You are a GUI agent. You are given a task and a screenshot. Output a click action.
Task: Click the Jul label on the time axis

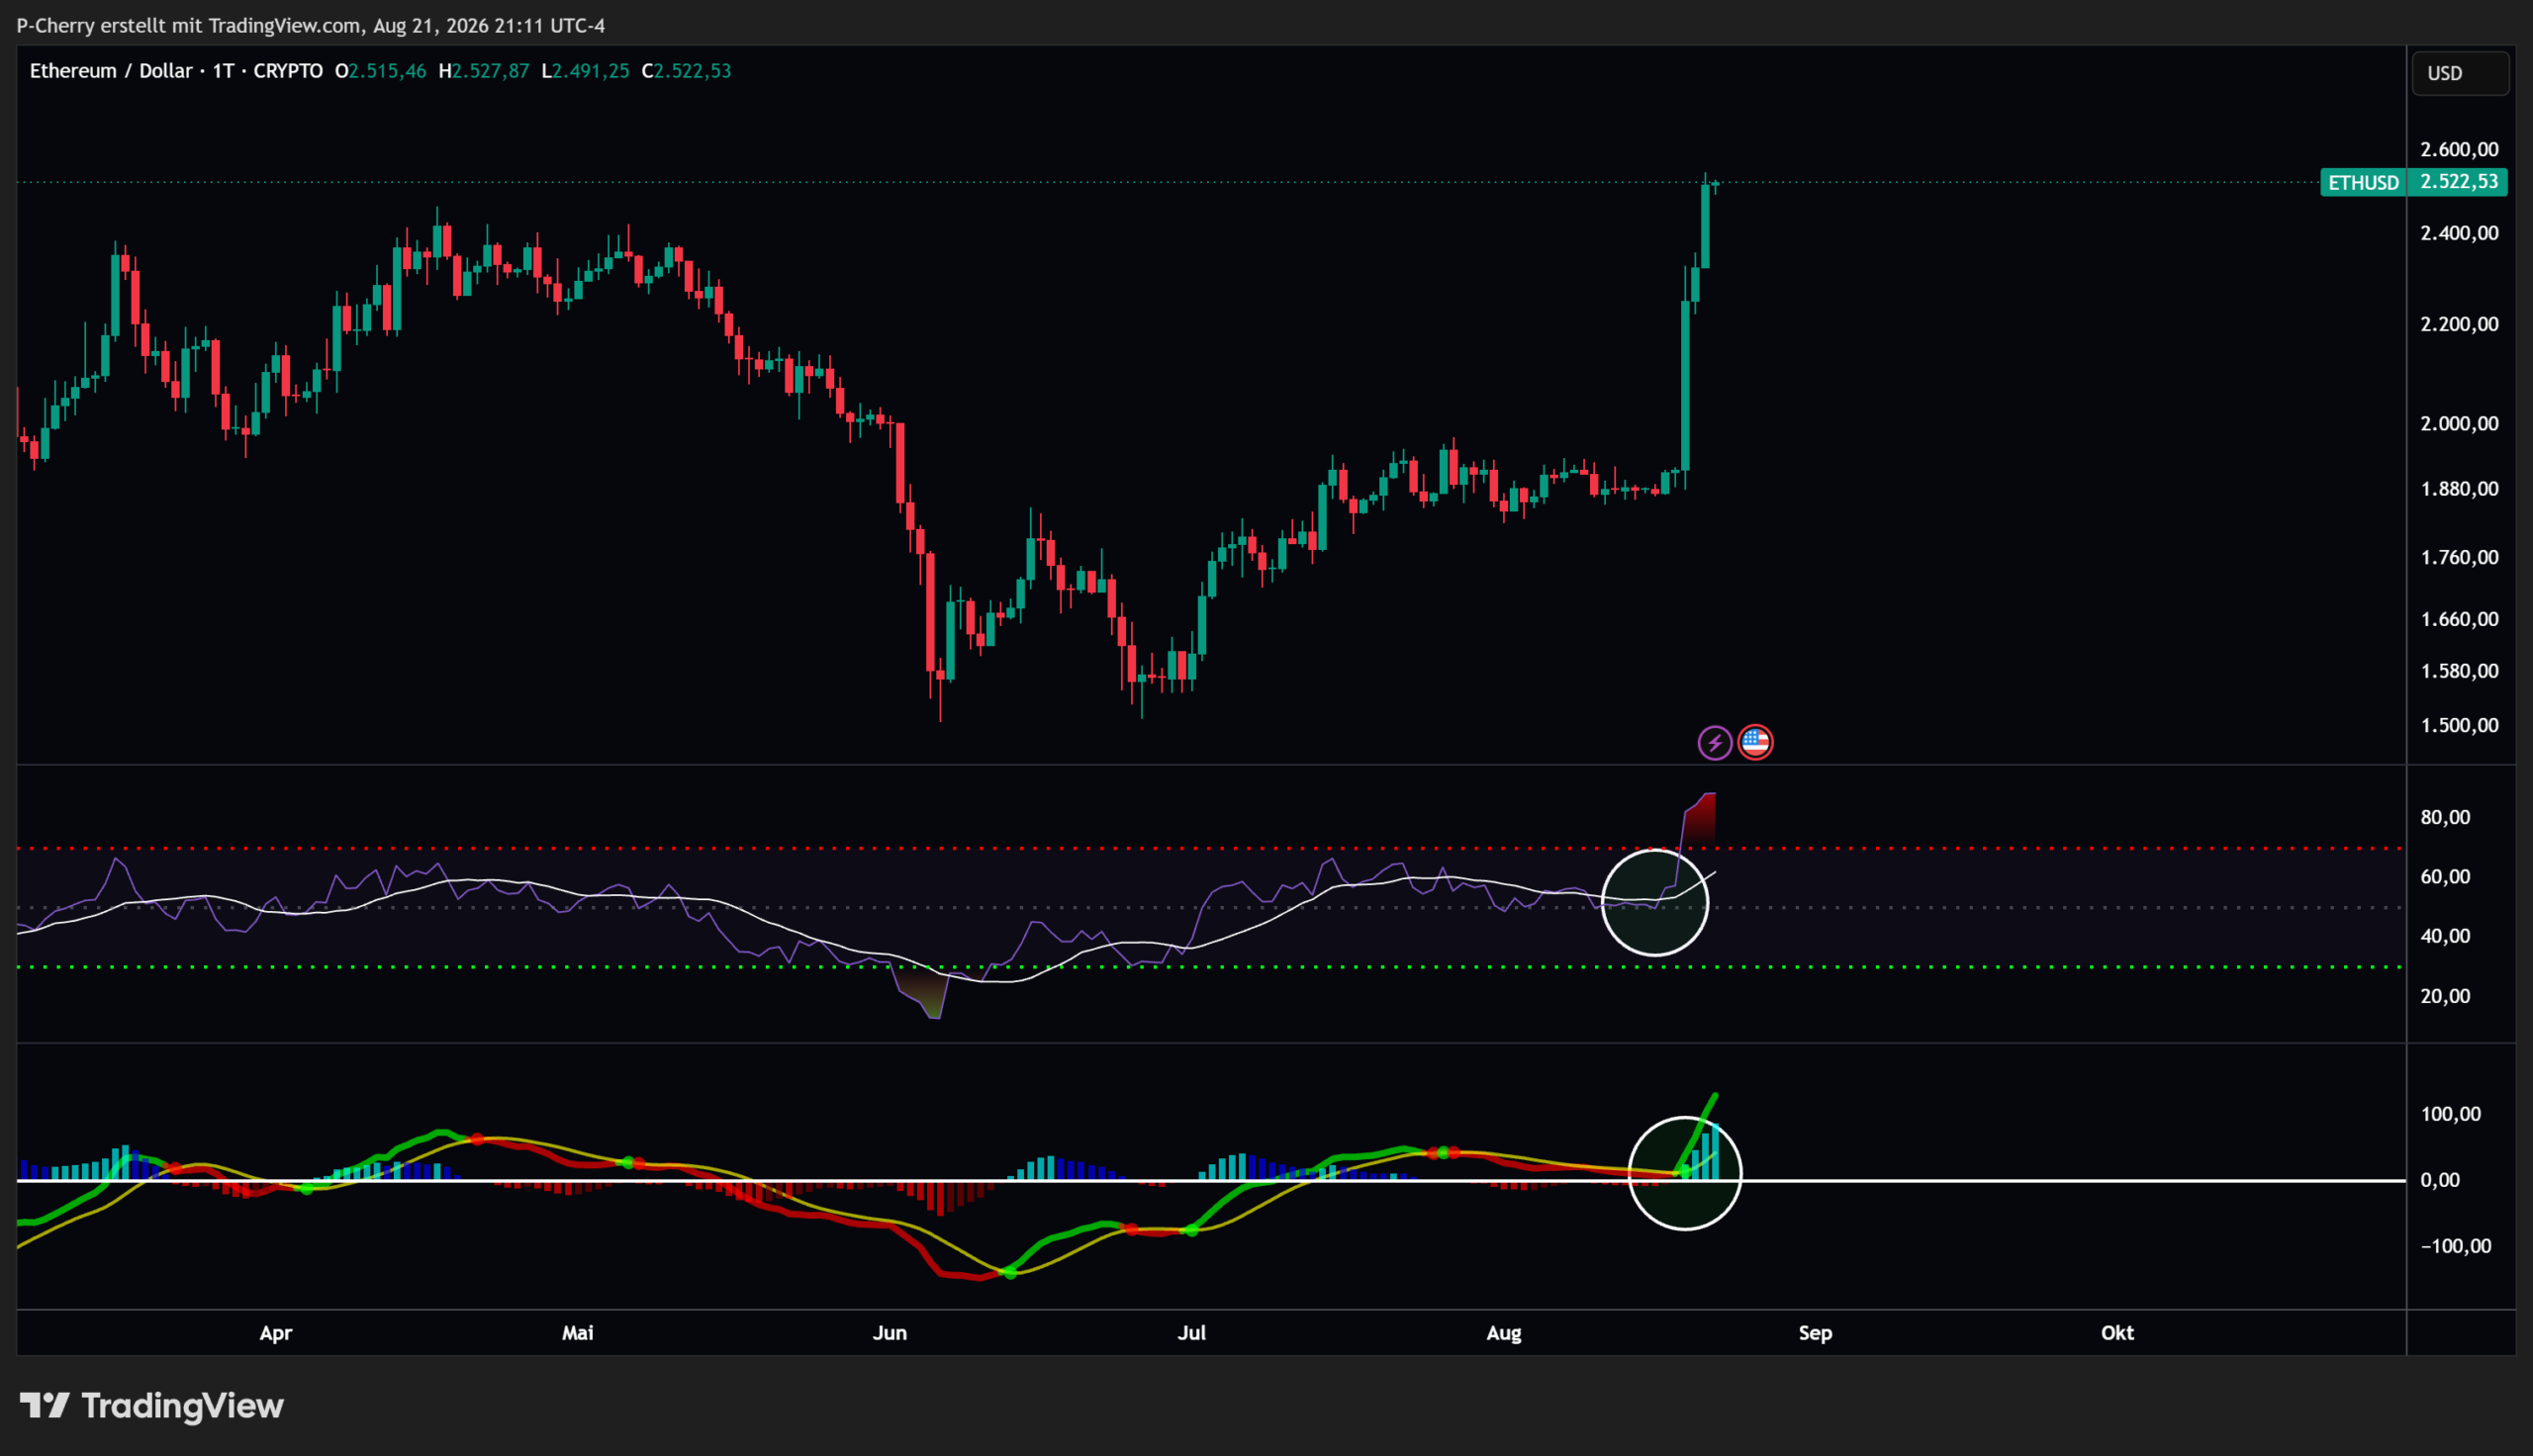point(1192,1333)
